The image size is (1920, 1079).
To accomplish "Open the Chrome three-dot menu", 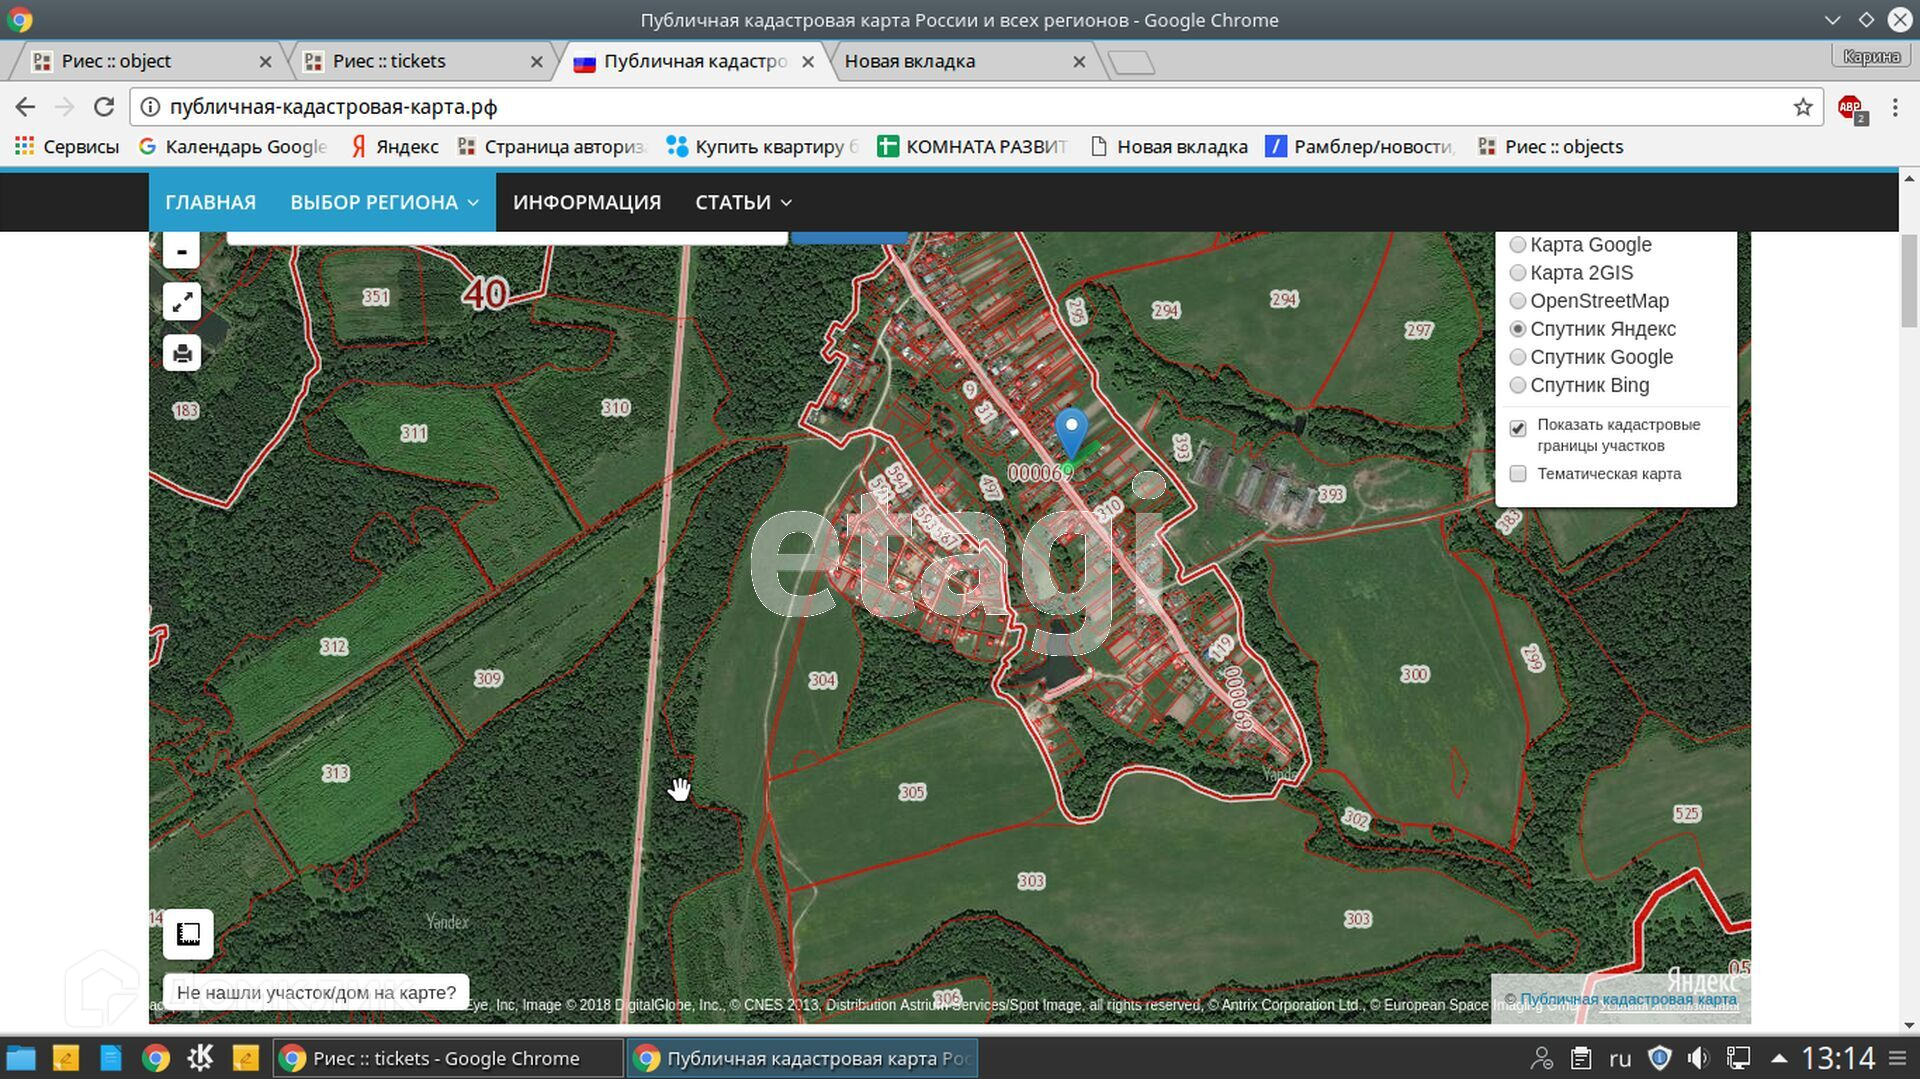I will 1894,107.
